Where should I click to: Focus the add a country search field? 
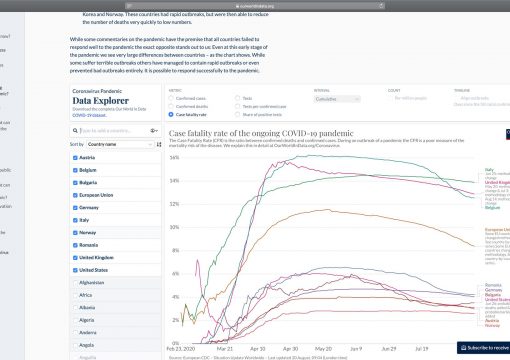click(x=113, y=131)
